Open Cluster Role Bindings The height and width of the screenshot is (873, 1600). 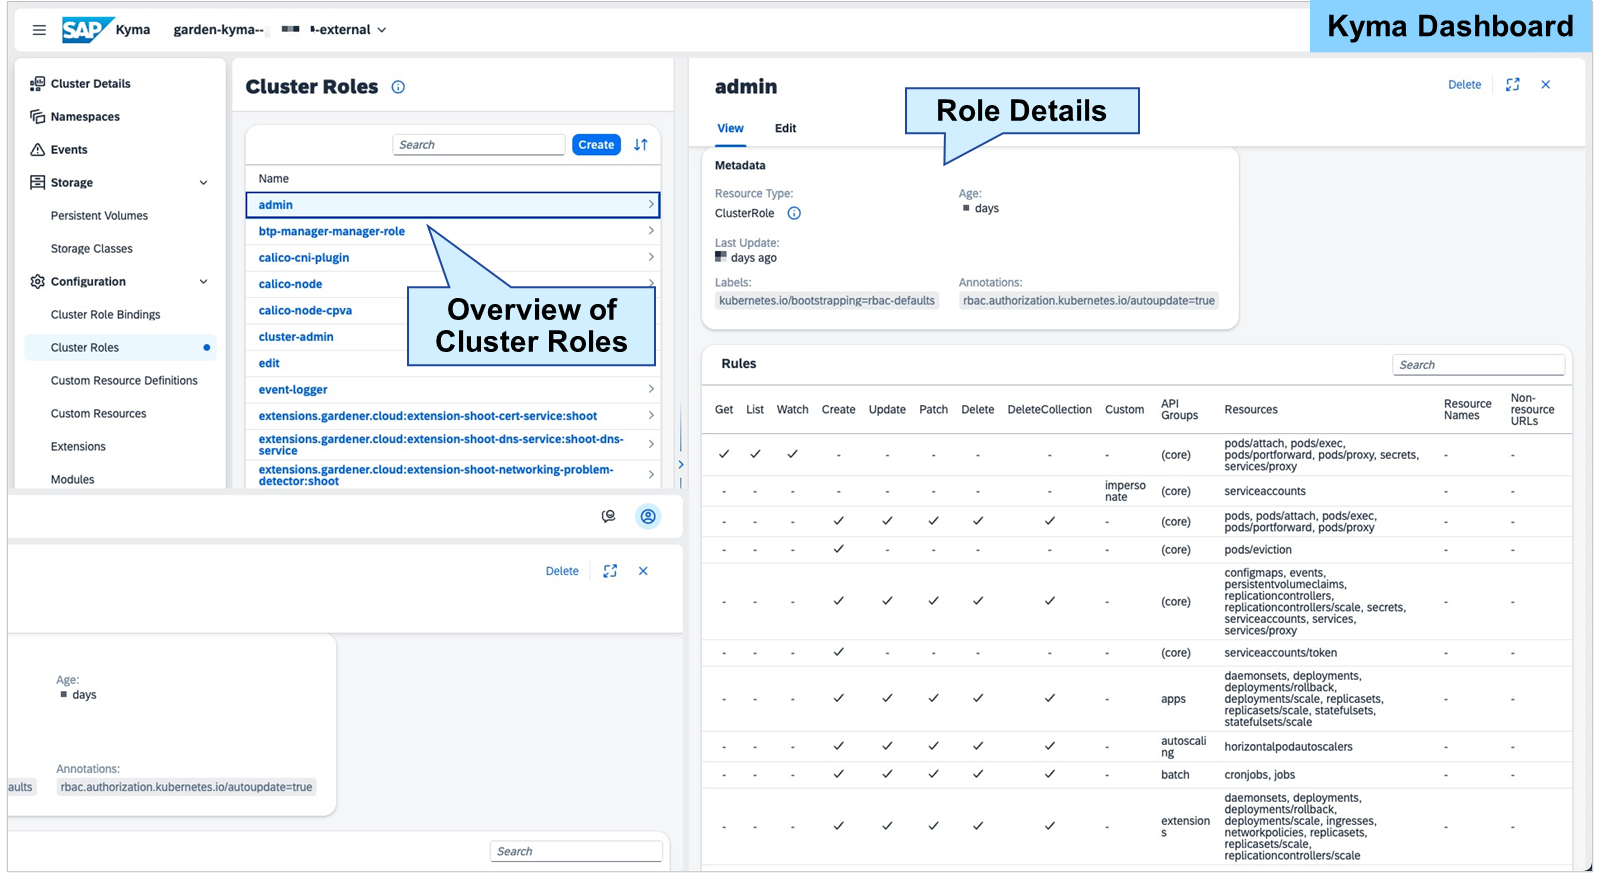(x=106, y=315)
